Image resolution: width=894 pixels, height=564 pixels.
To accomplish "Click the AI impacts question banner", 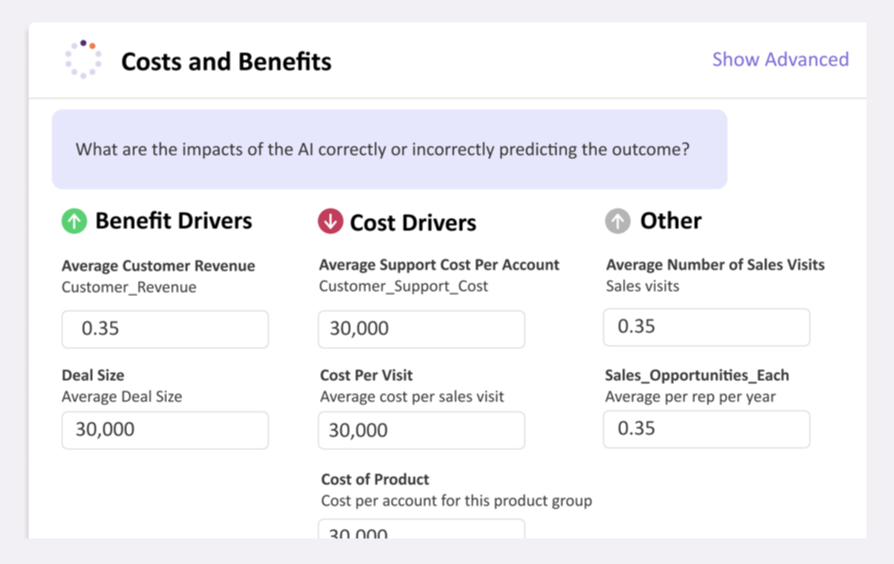I will tap(389, 149).
